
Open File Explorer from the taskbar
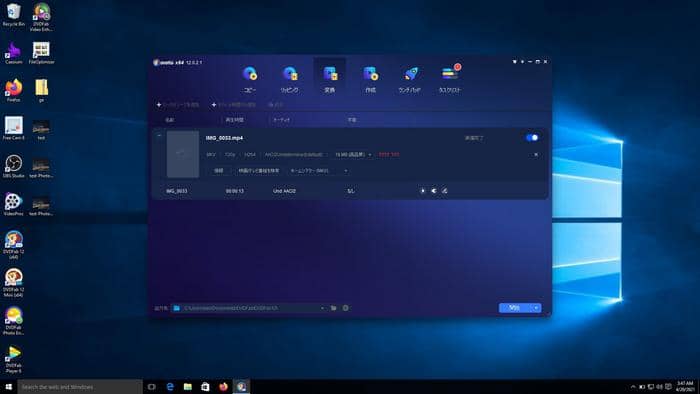tap(188, 386)
